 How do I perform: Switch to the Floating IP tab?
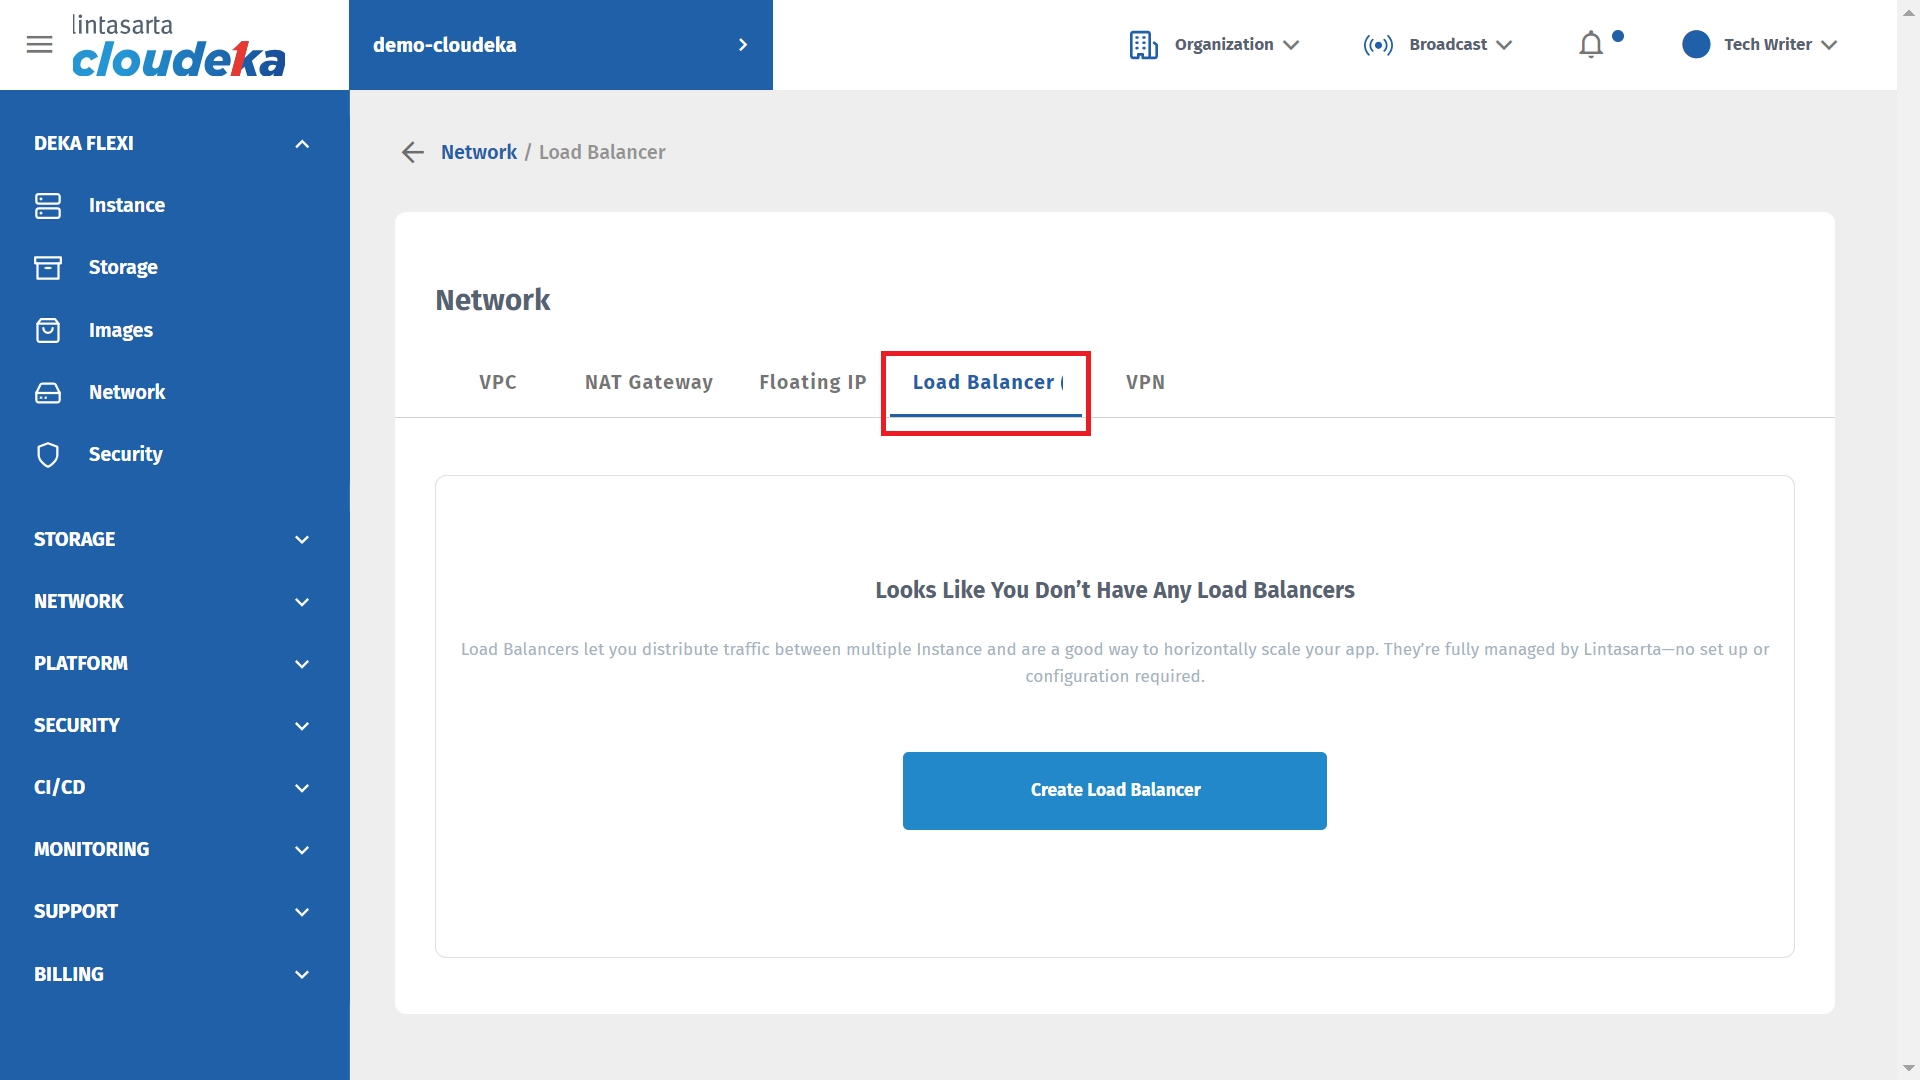(x=812, y=382)
